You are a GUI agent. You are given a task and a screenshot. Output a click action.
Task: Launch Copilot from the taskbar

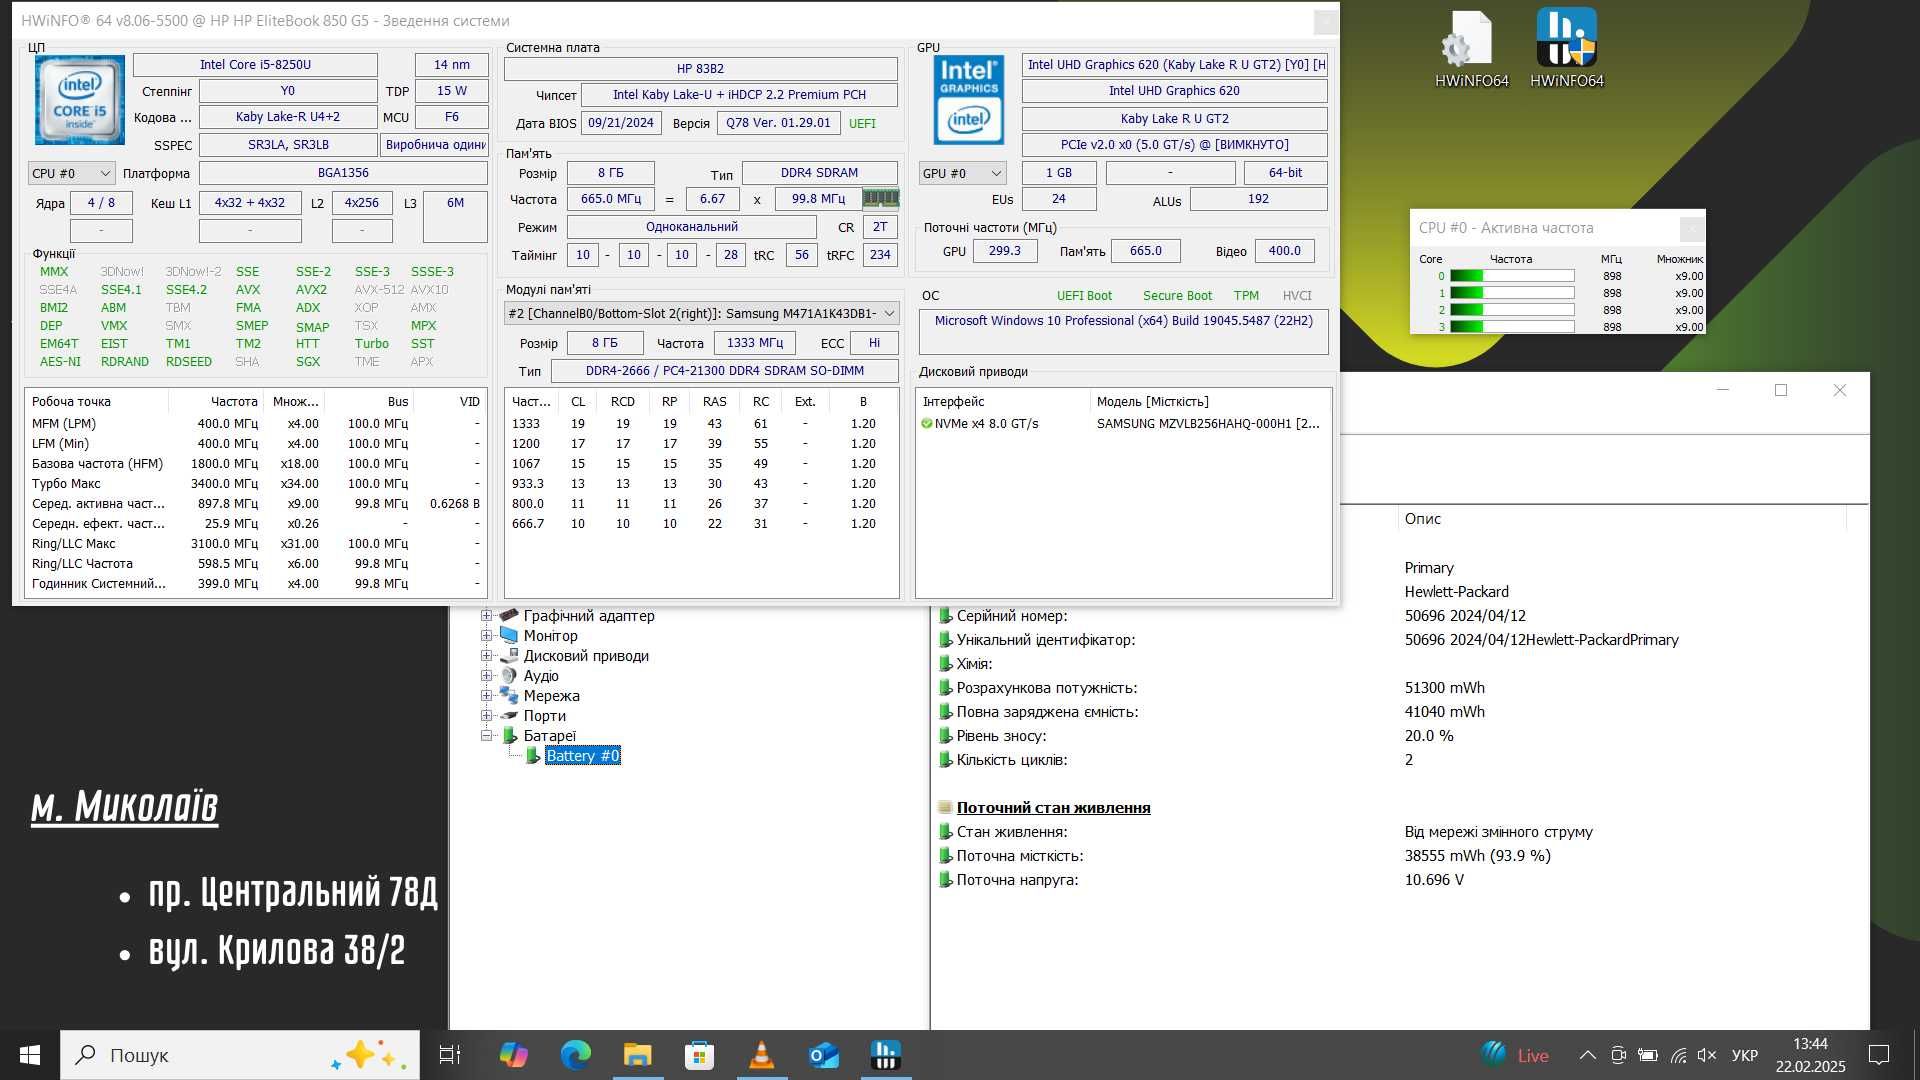[514, 1055]
